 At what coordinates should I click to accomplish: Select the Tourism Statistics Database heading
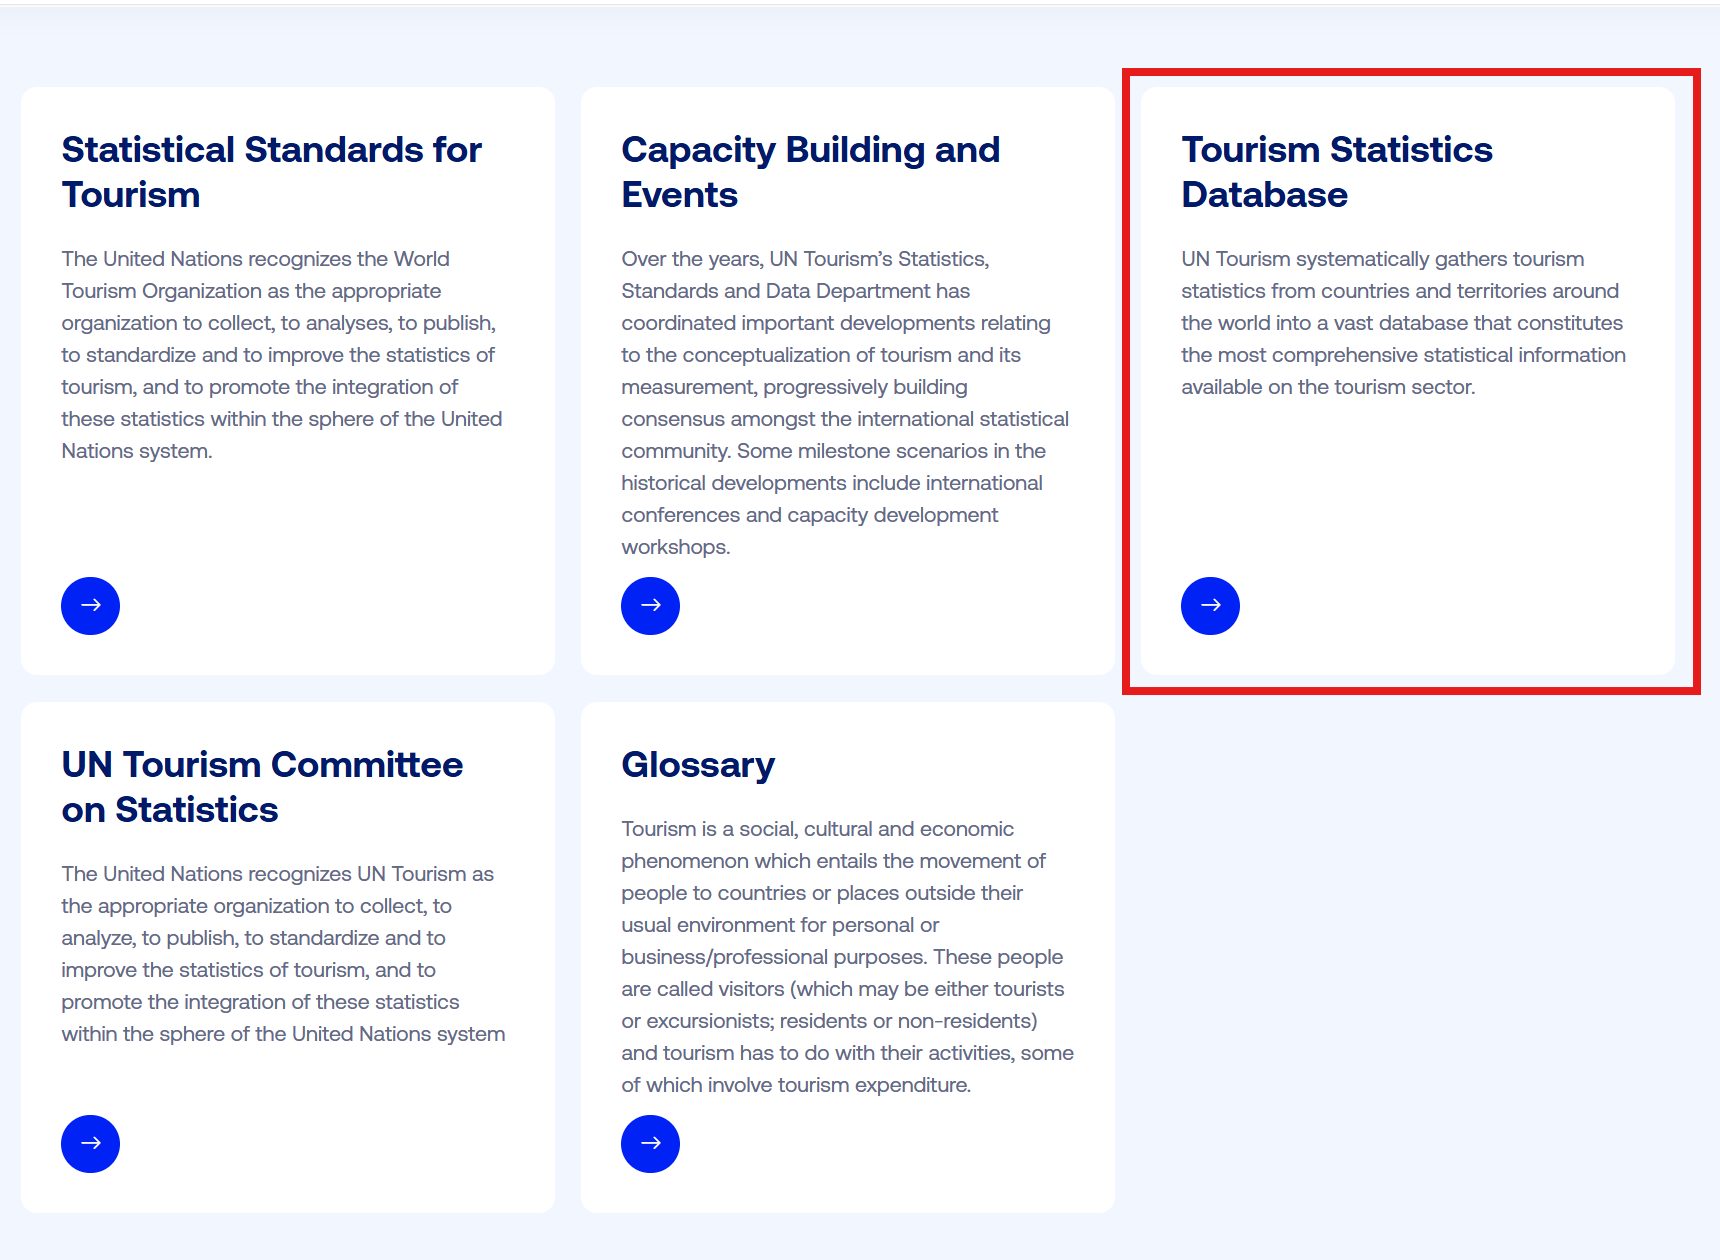1336,172
